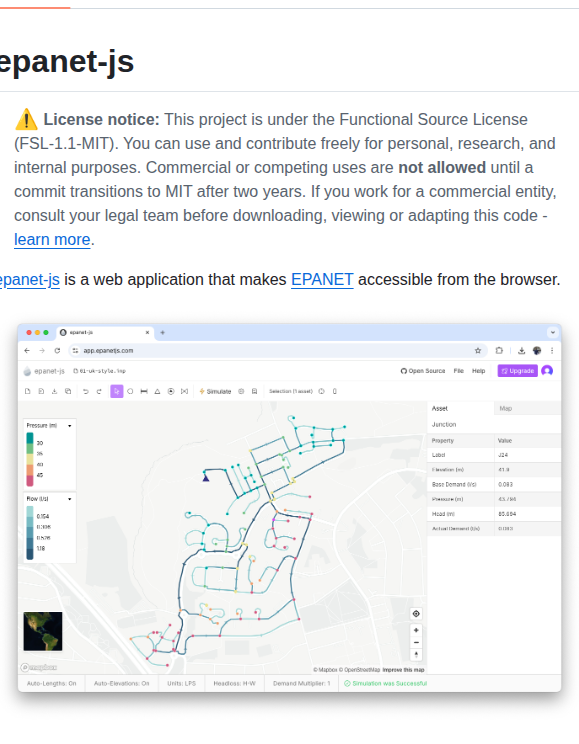Click browser reload icon in embedded screenshot
Screen dimensions: 579x744
click(x=57, y=351)
